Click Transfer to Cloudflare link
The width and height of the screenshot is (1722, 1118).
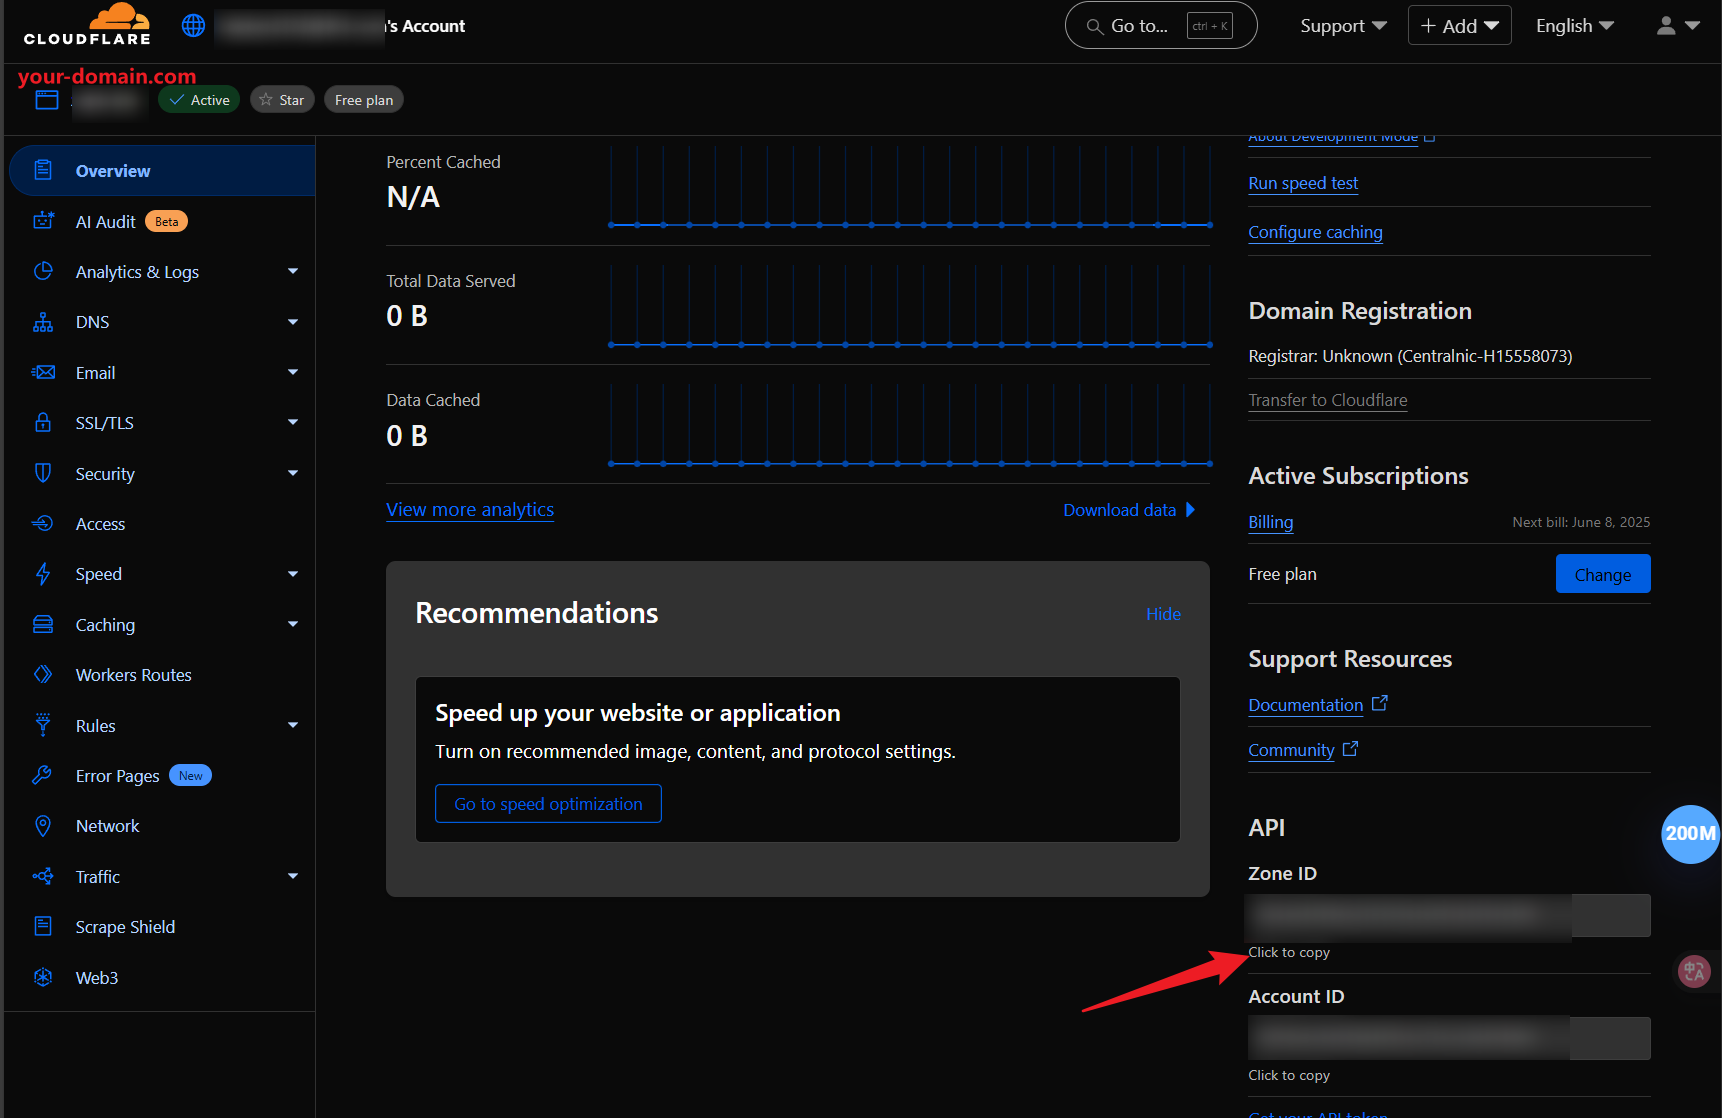1327,400
